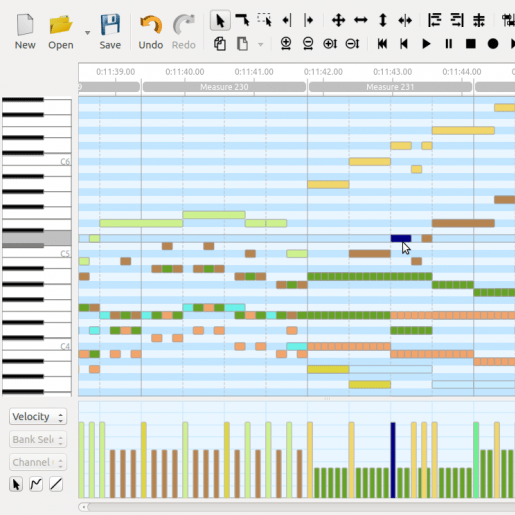Select the velocity freehand curve tool
This screenshot has height=515, width=515.
tap(36, 484)
